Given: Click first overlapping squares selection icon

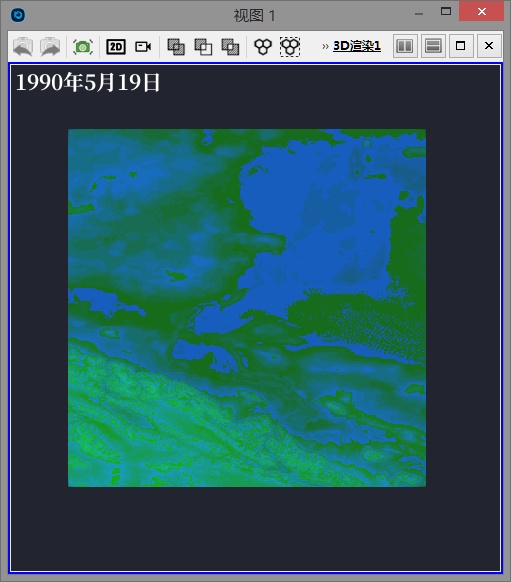Looking at the screenshot, I should click(176, 47).
